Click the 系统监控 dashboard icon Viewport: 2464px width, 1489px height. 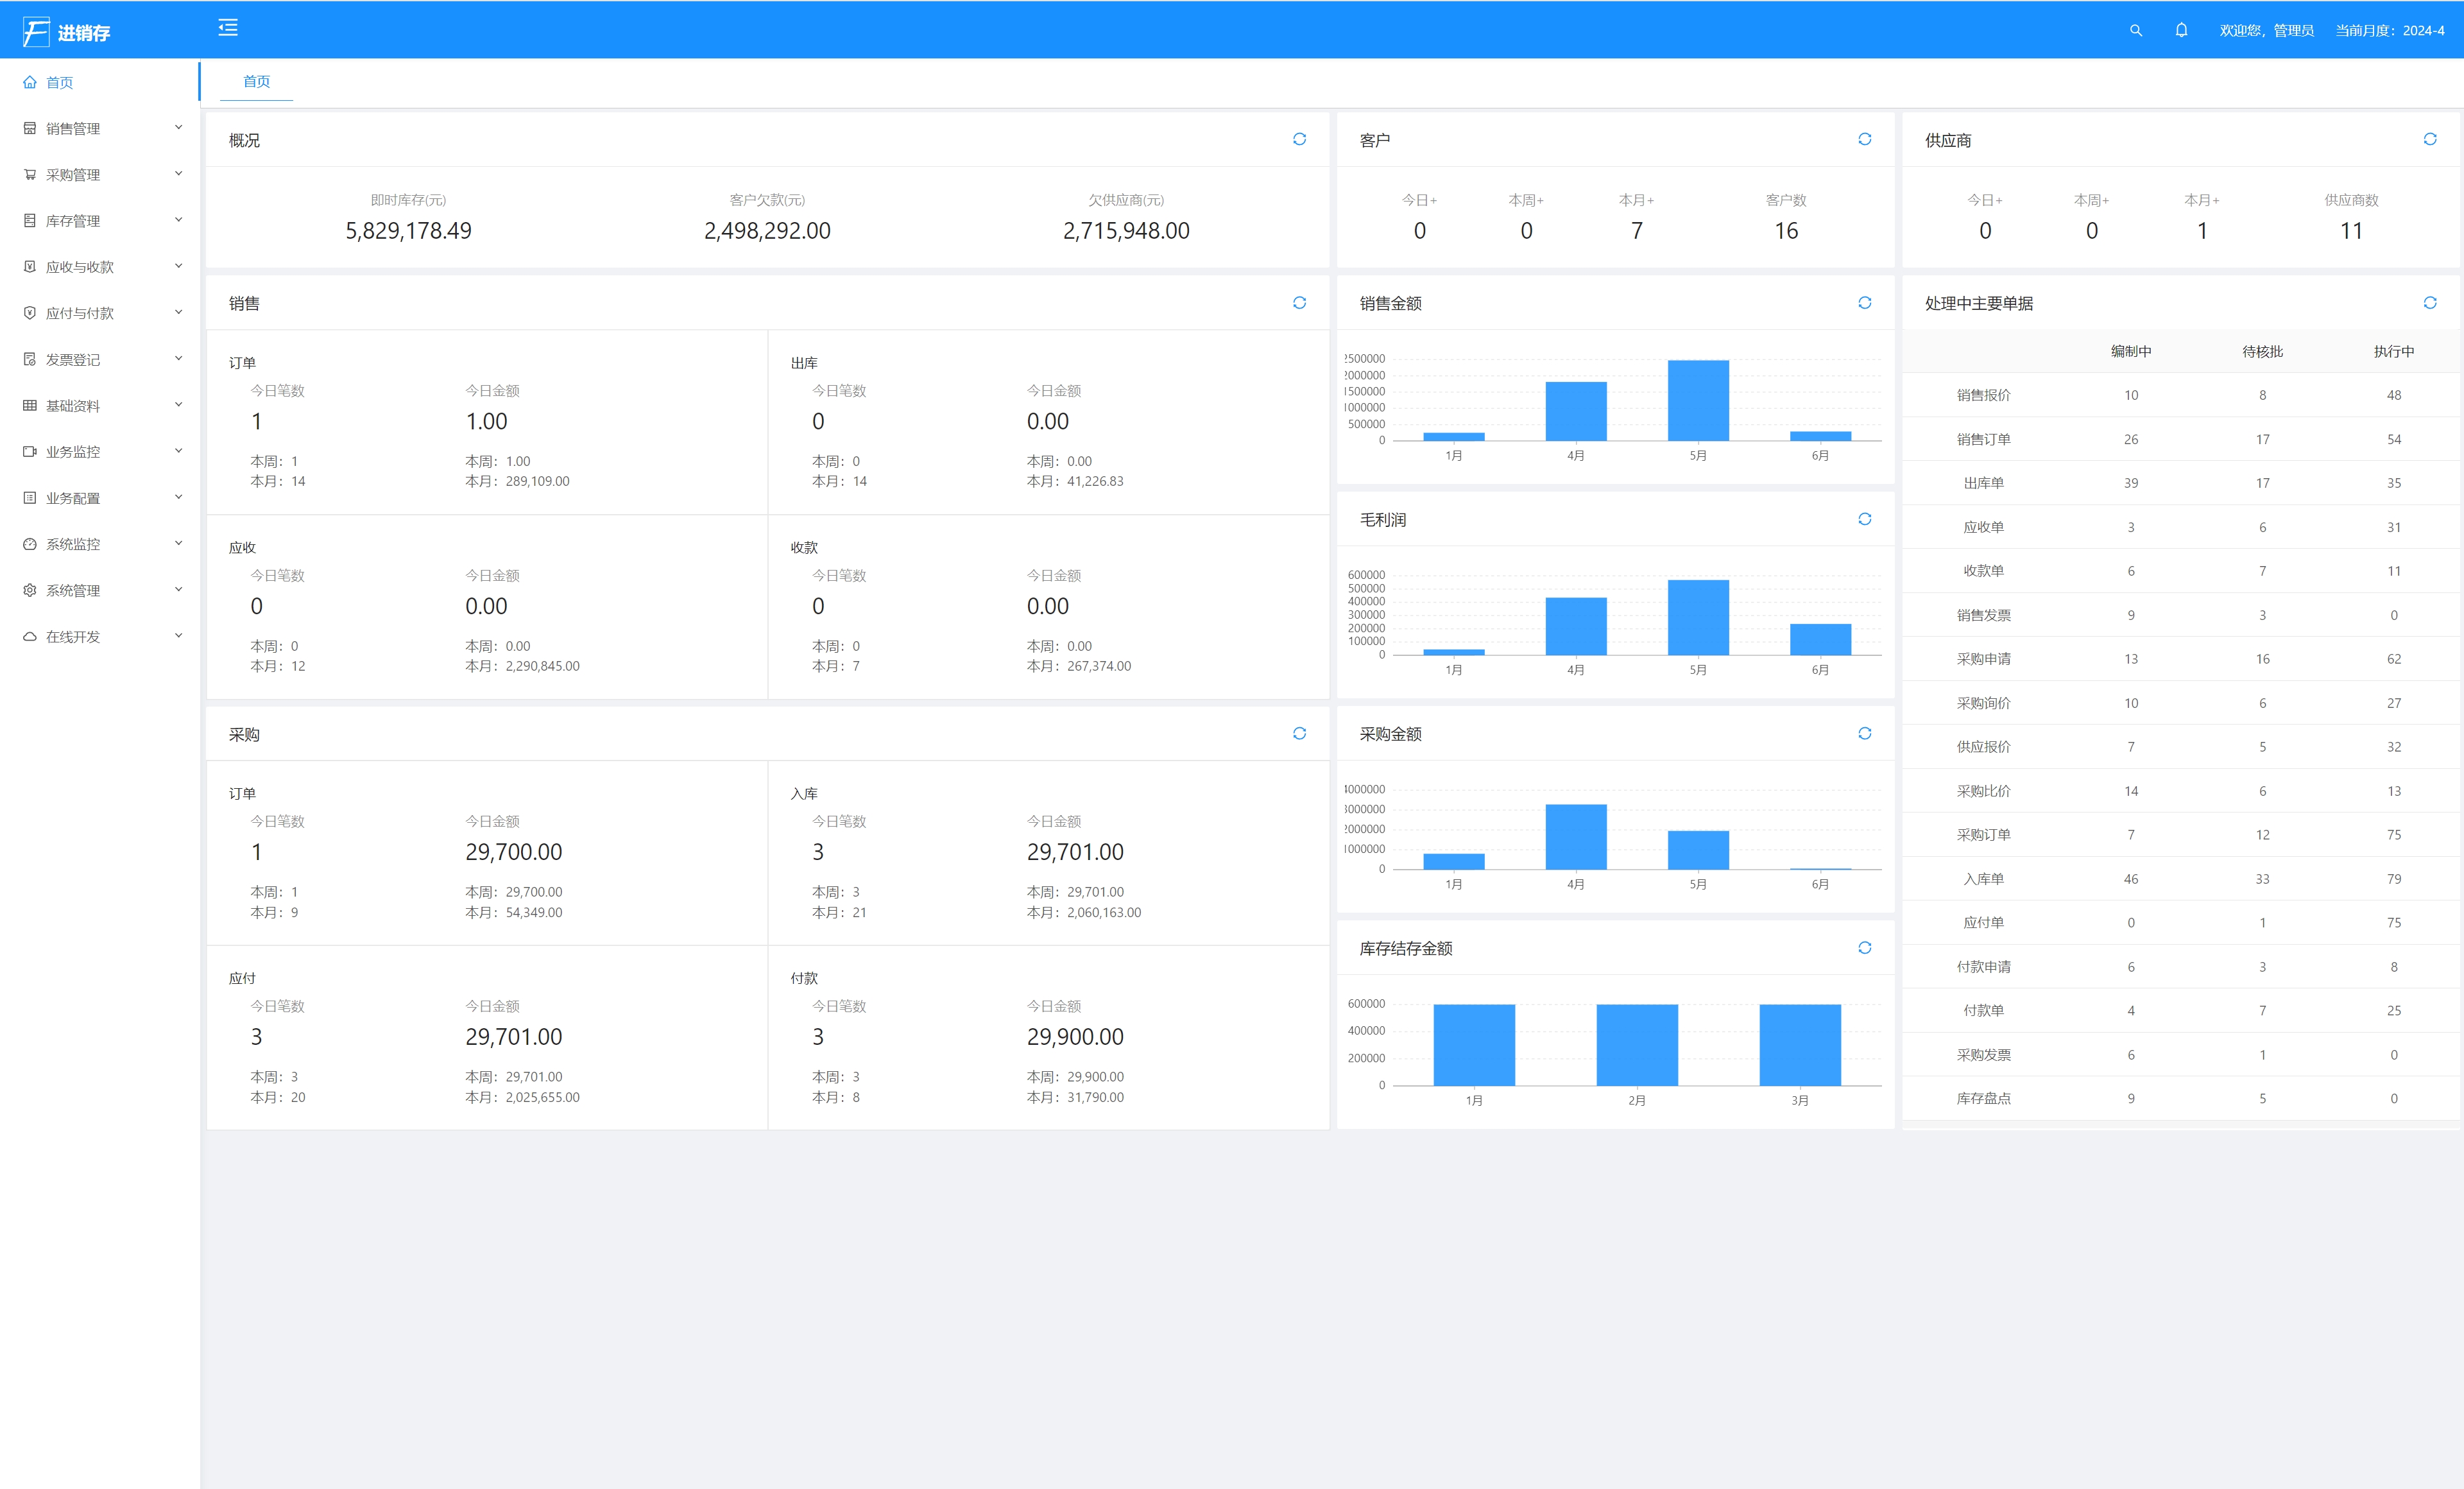tap(30, 544)
